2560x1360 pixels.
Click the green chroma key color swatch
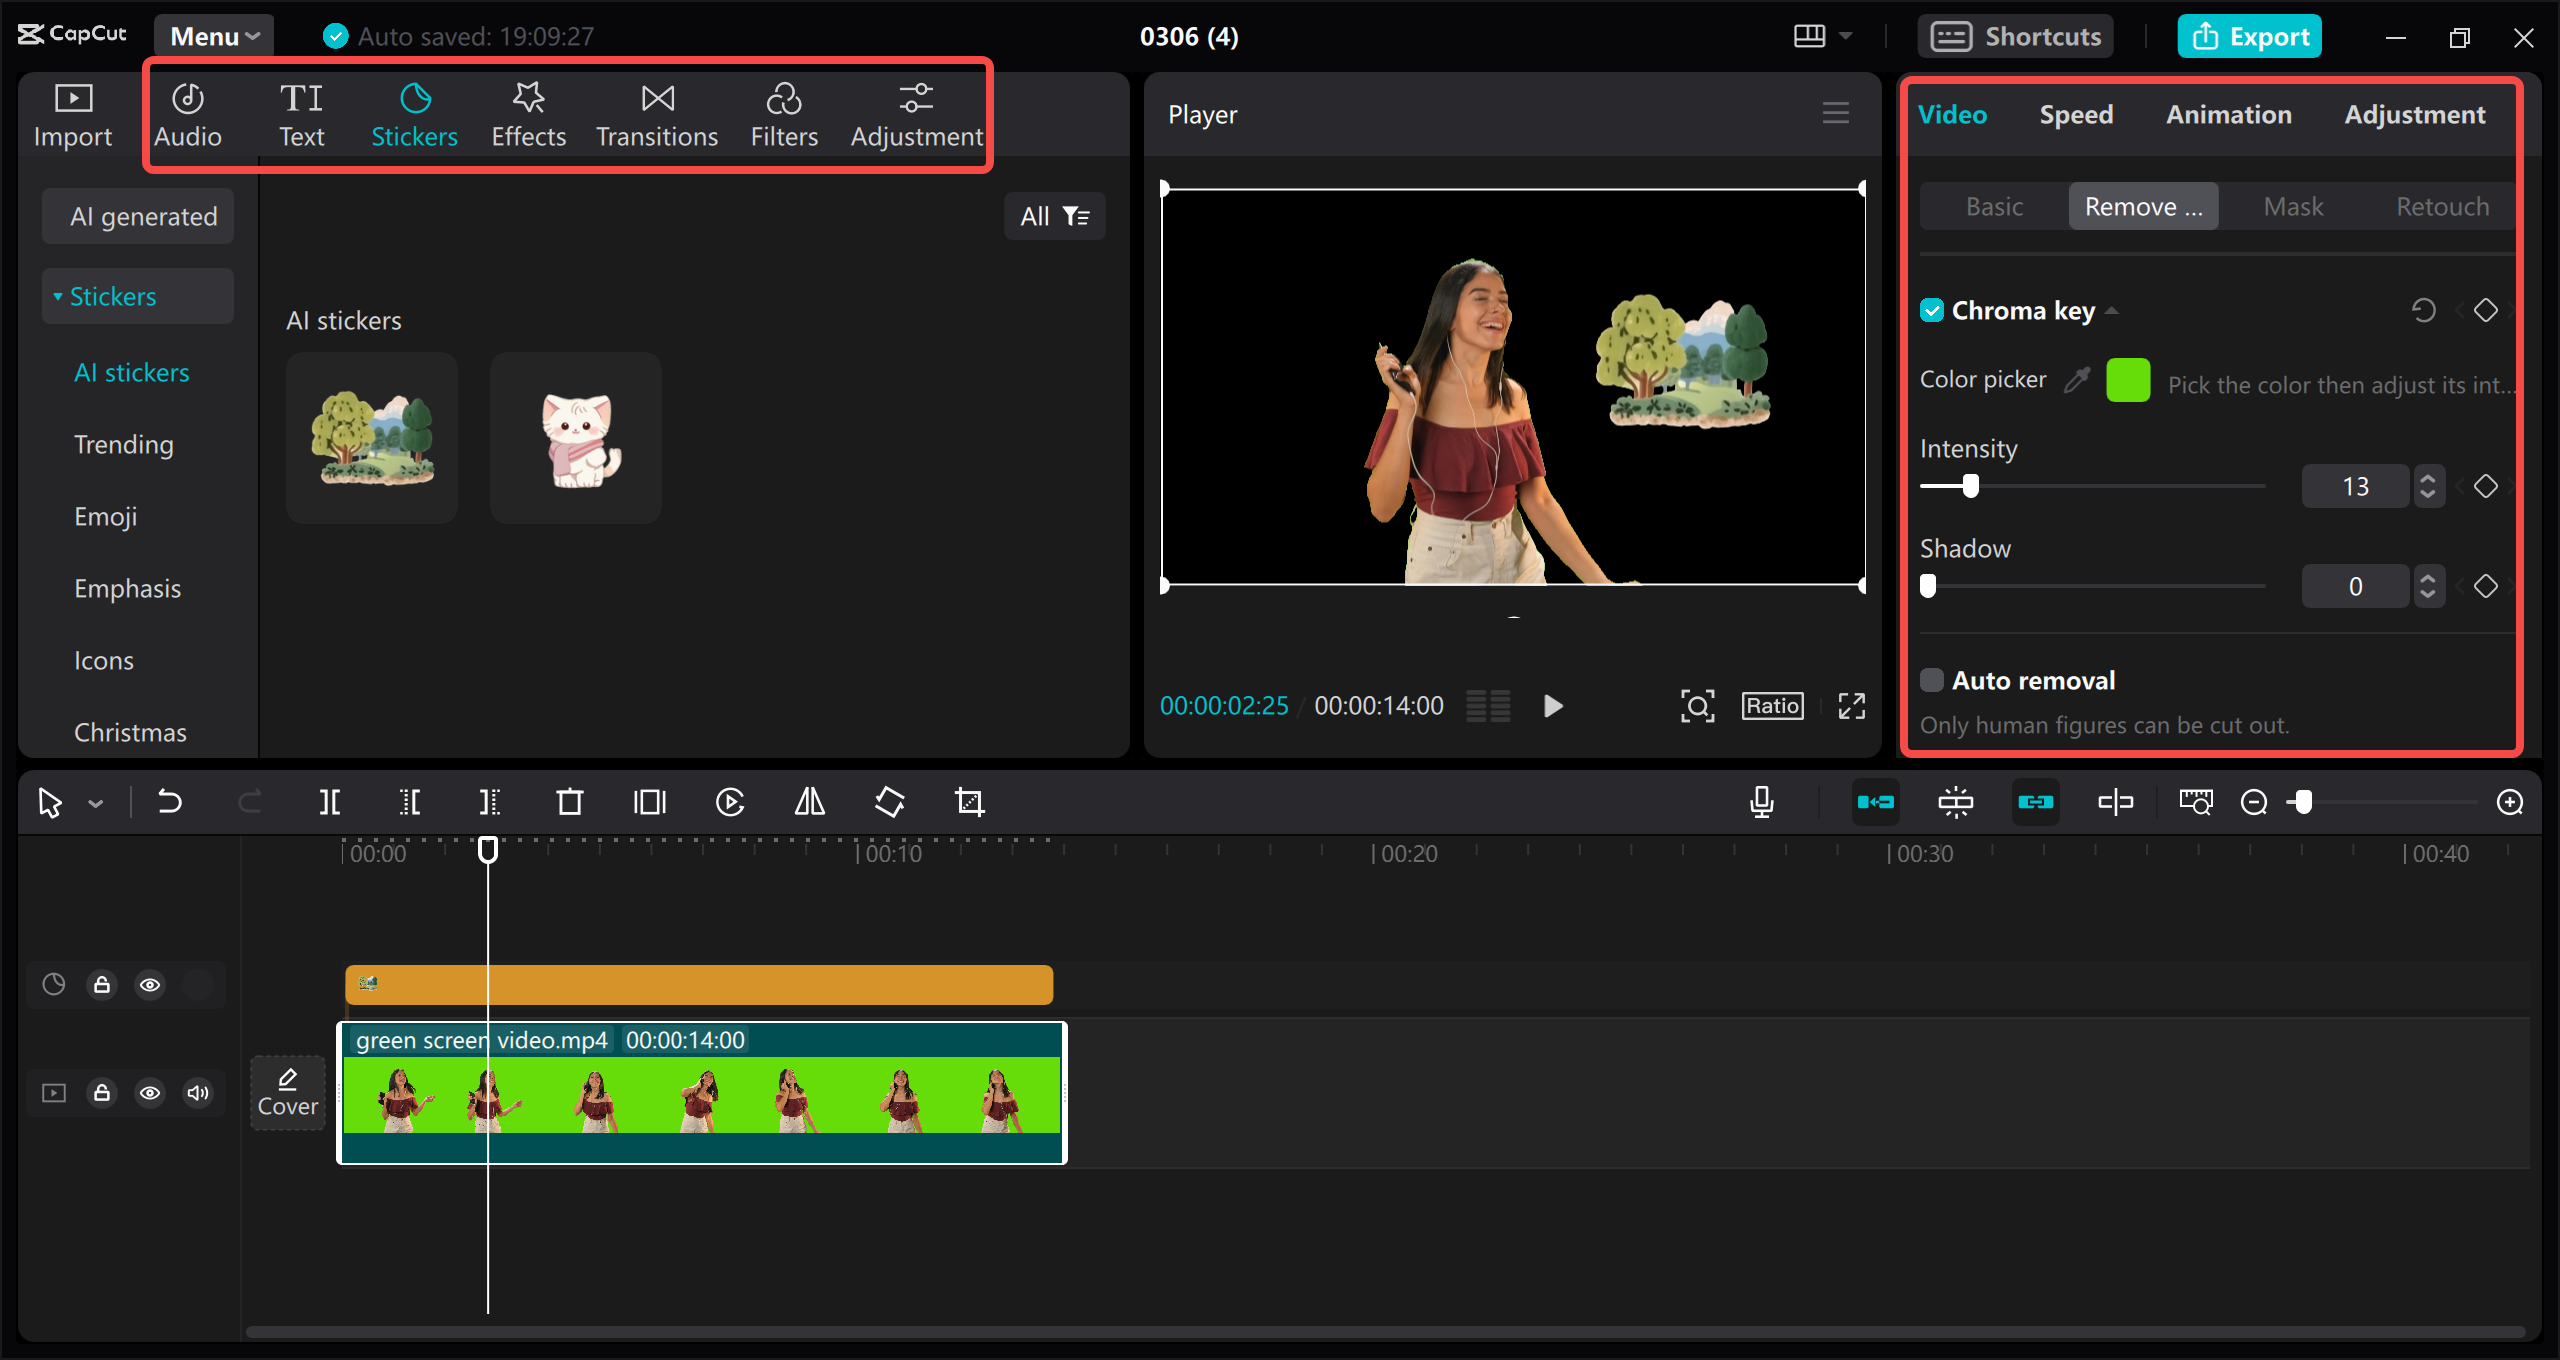coord(2128,380)
